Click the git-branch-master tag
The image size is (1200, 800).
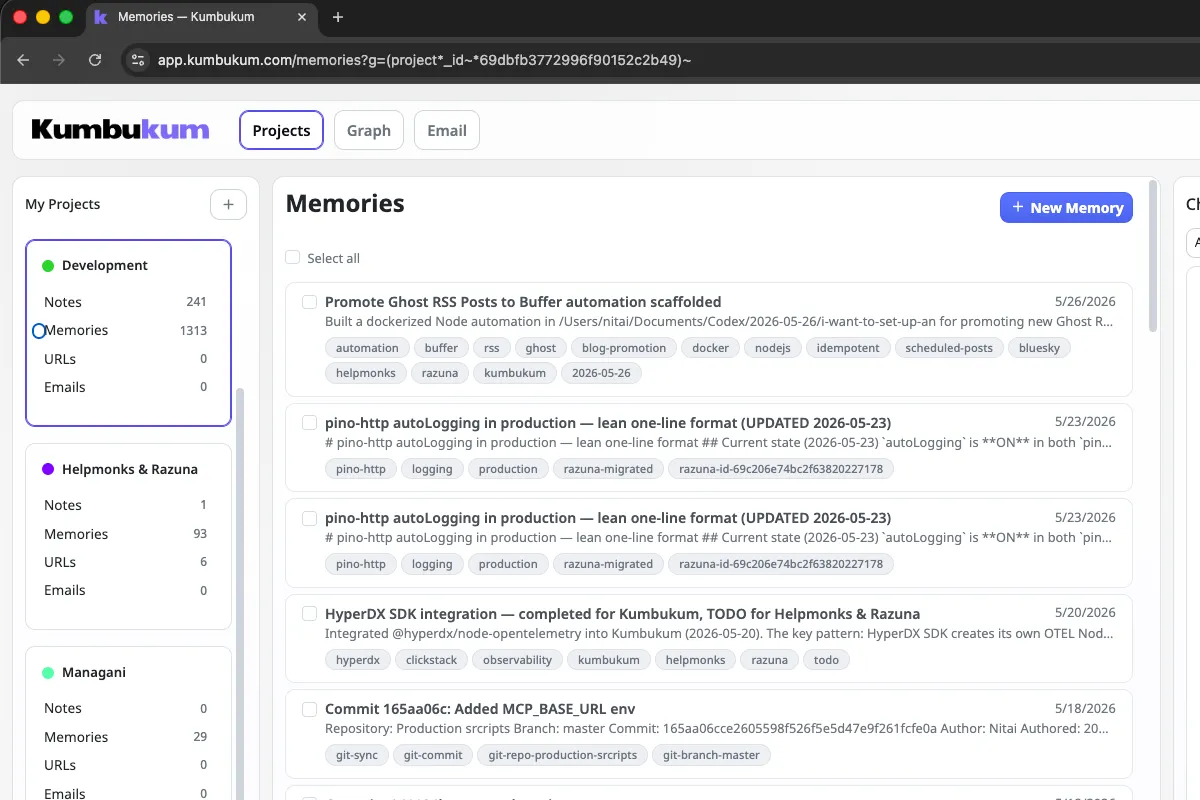[712, 755]
